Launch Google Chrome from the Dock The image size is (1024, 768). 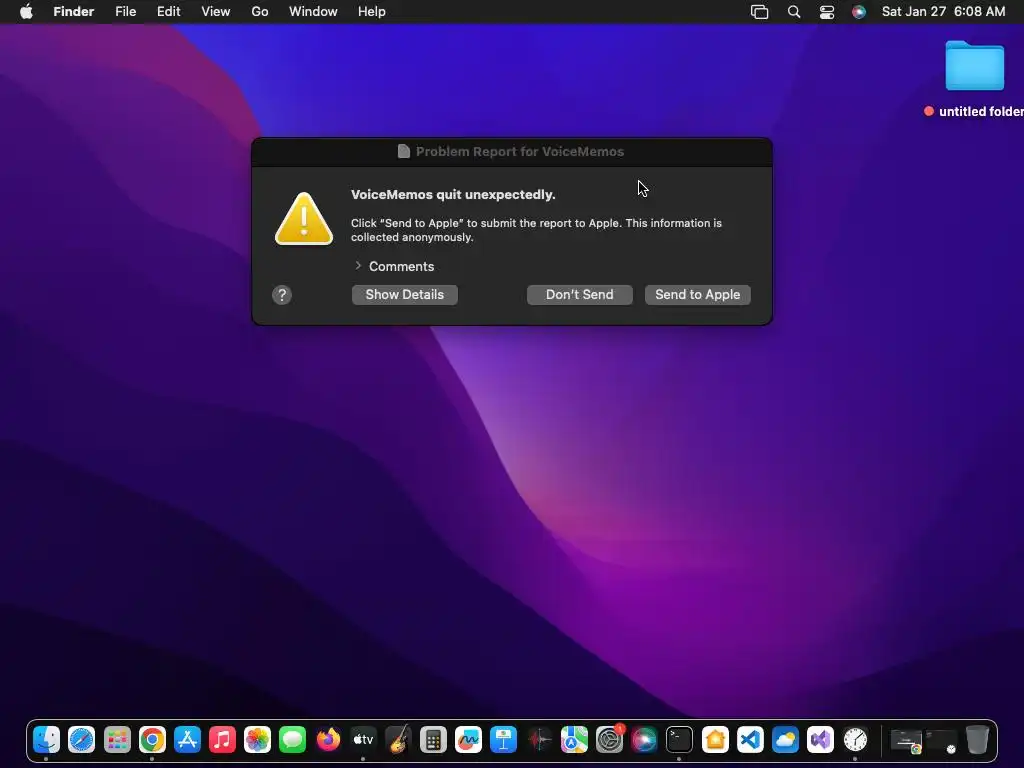(152, 740)
